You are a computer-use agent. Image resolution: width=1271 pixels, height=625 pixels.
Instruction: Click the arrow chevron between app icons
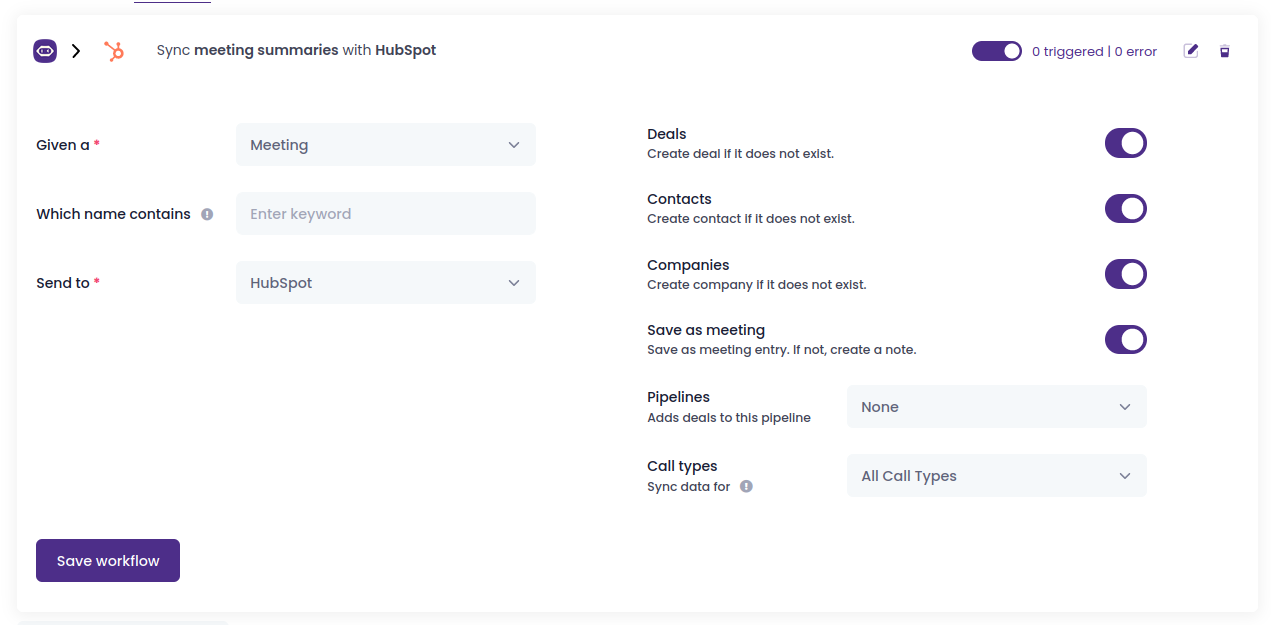76,51
